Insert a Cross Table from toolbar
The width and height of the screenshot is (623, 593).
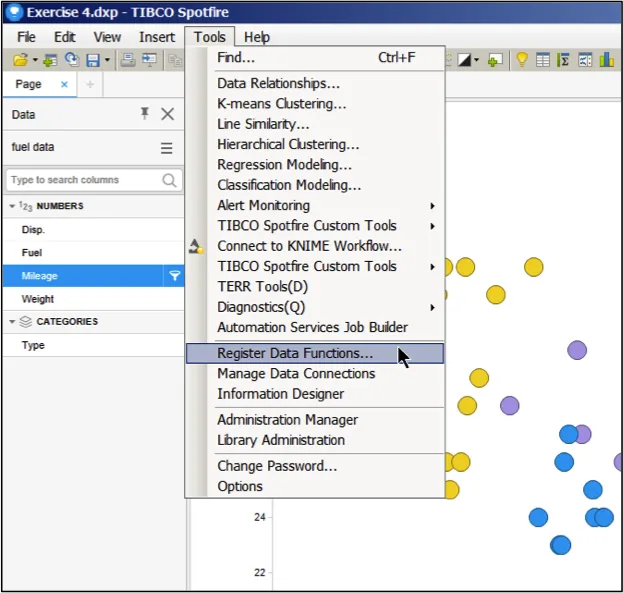(x=563, y=60)
